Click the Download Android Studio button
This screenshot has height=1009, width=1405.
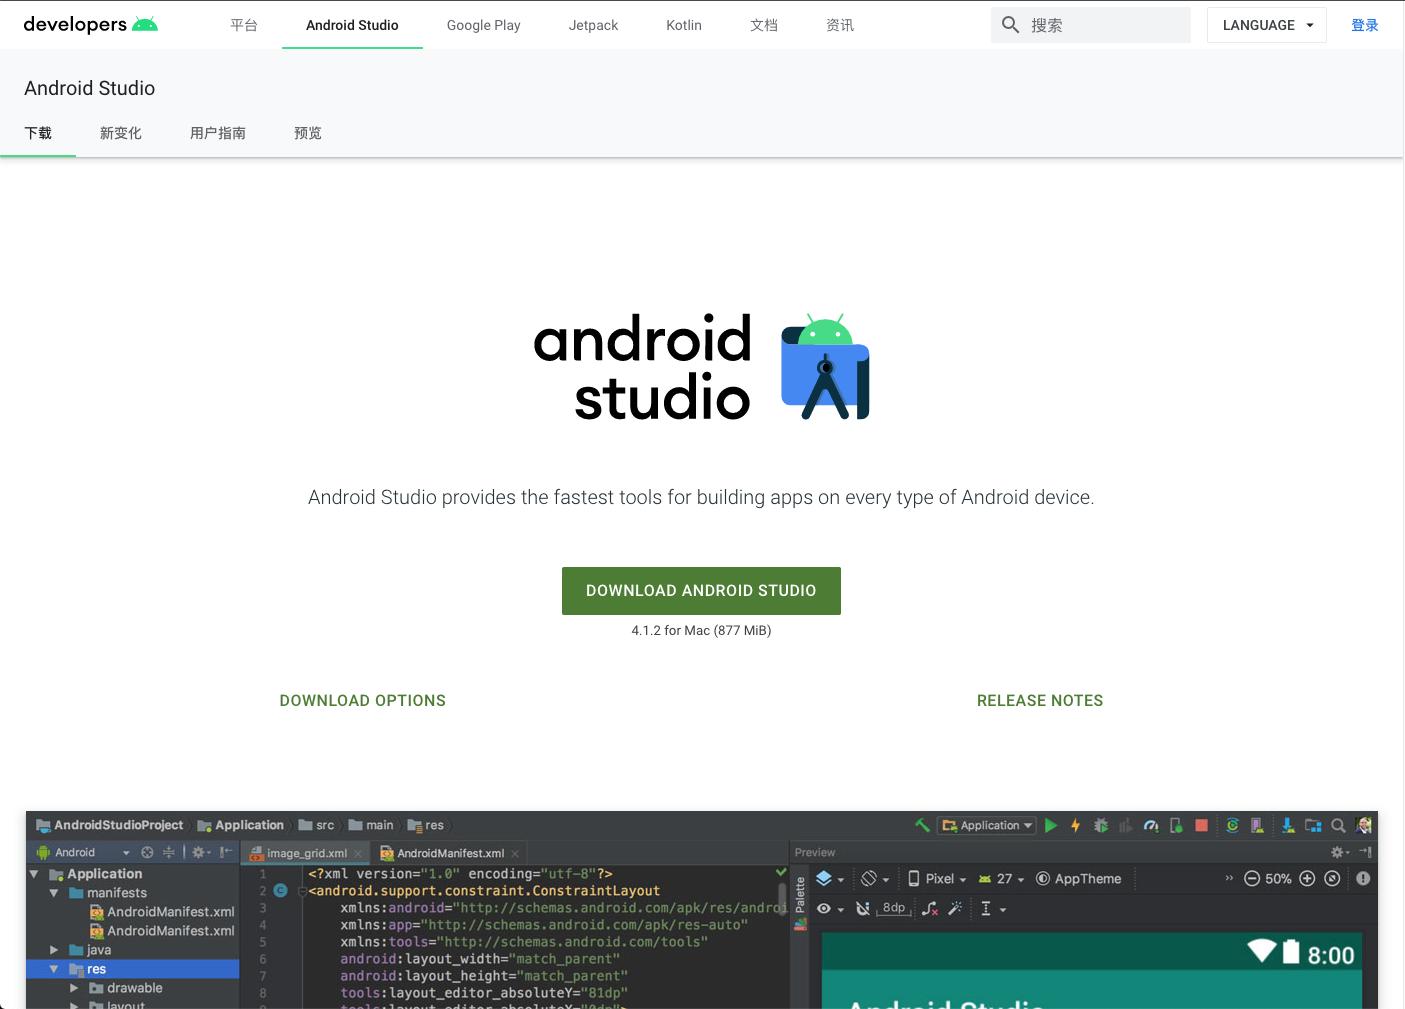pos(701,590)
